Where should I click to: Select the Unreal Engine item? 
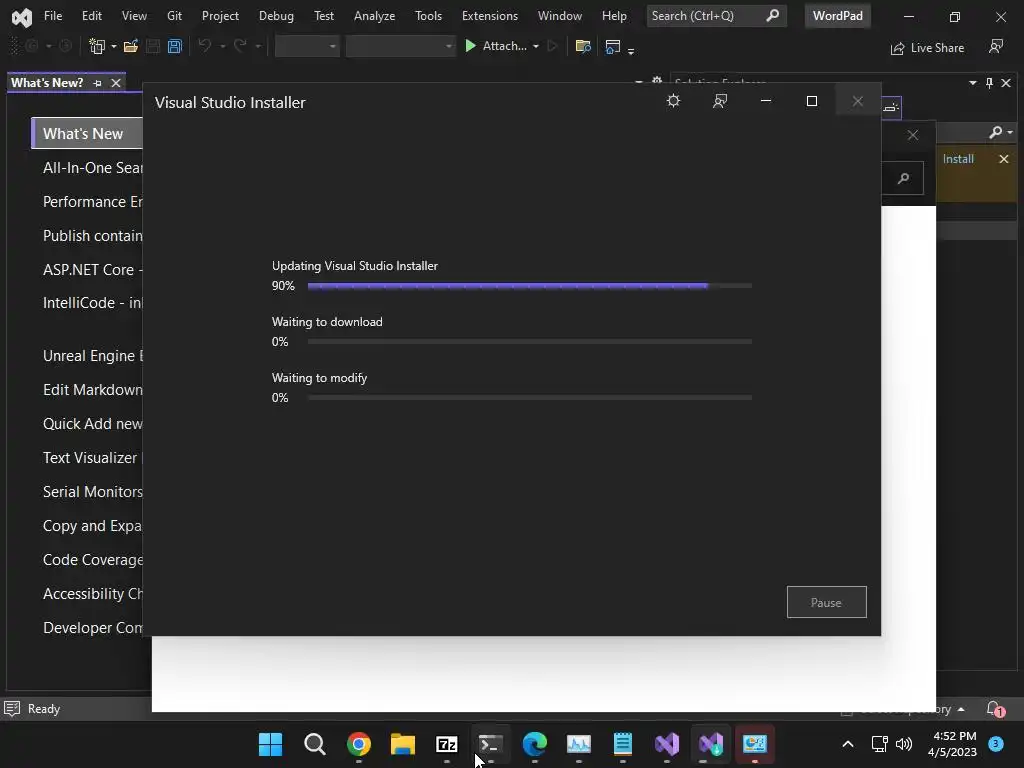[x=93, y=356]
